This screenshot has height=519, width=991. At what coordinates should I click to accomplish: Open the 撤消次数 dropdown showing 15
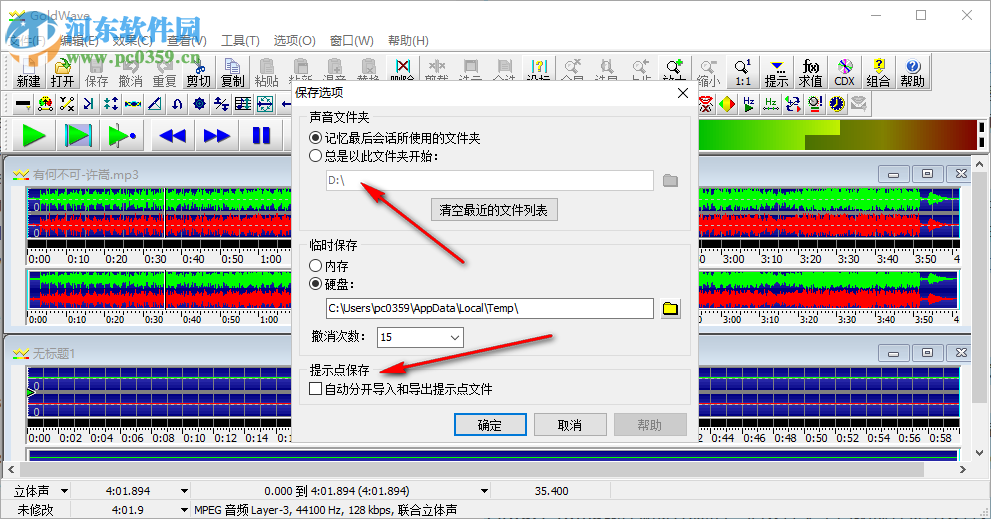[420, 338]
